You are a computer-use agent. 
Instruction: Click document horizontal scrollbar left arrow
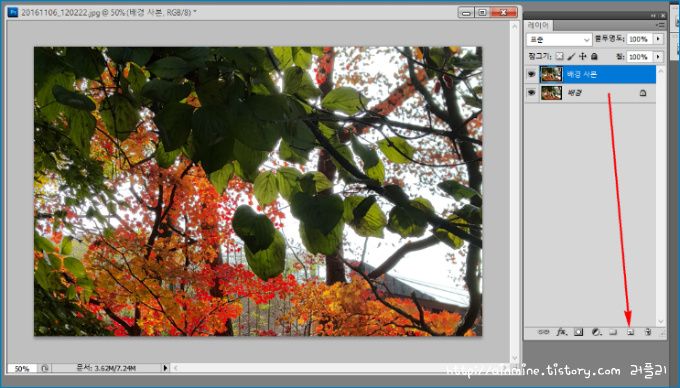(x=176, y=368)
